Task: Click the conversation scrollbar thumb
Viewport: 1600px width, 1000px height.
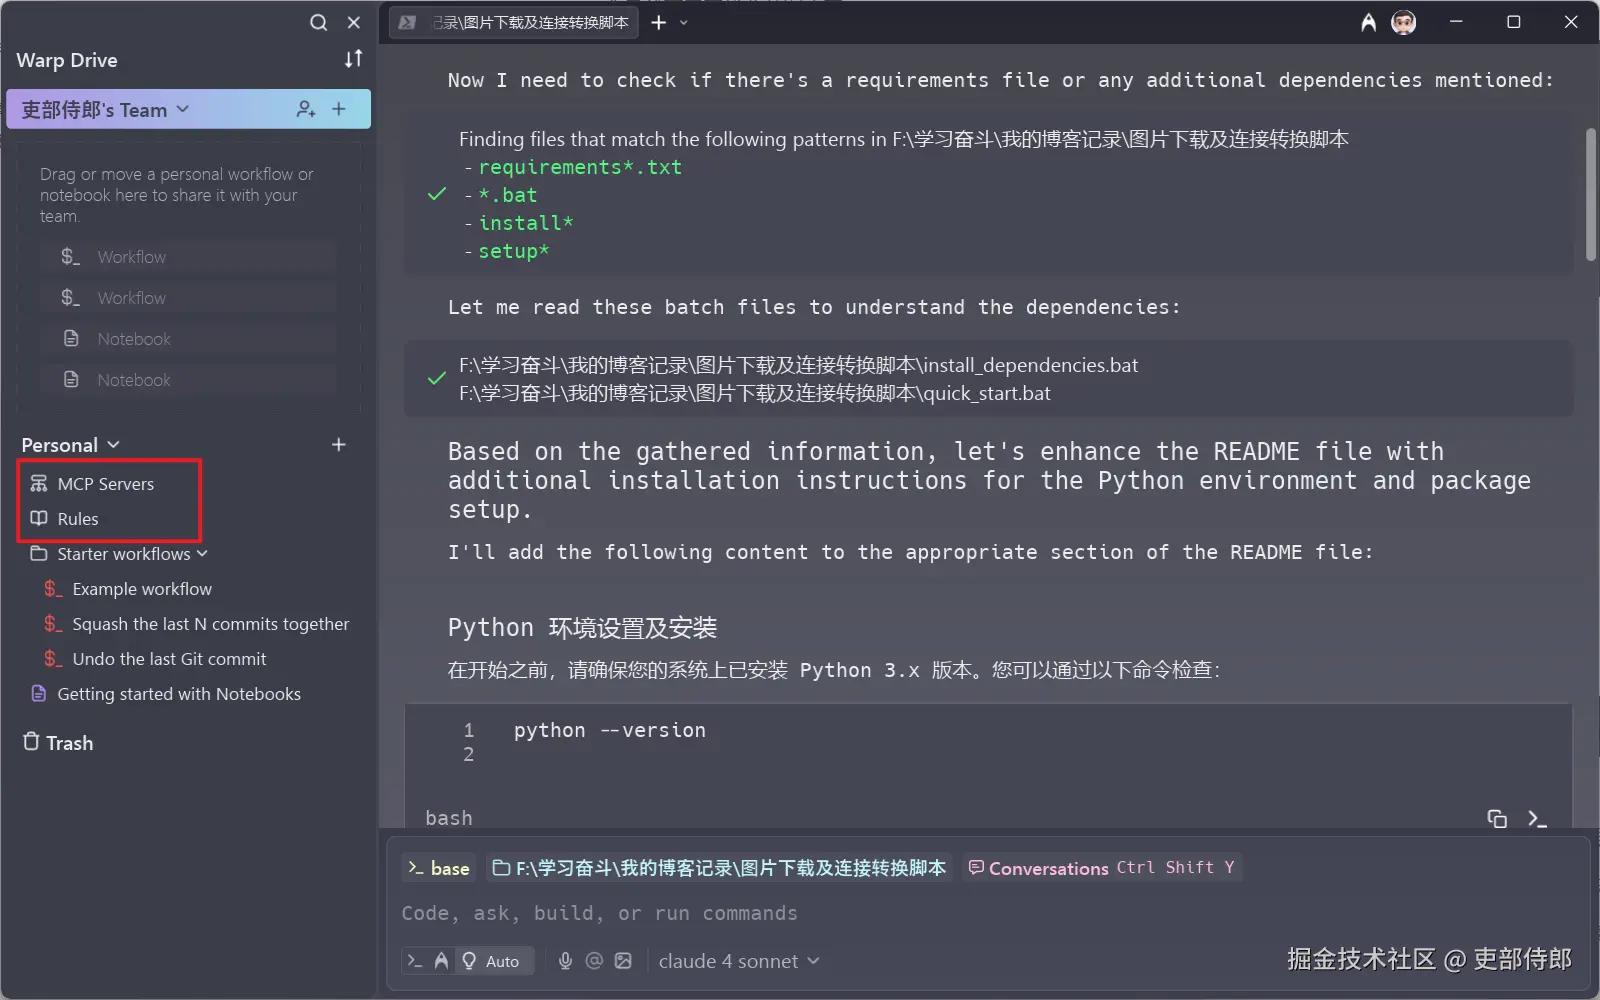Action: point(1591,195)
